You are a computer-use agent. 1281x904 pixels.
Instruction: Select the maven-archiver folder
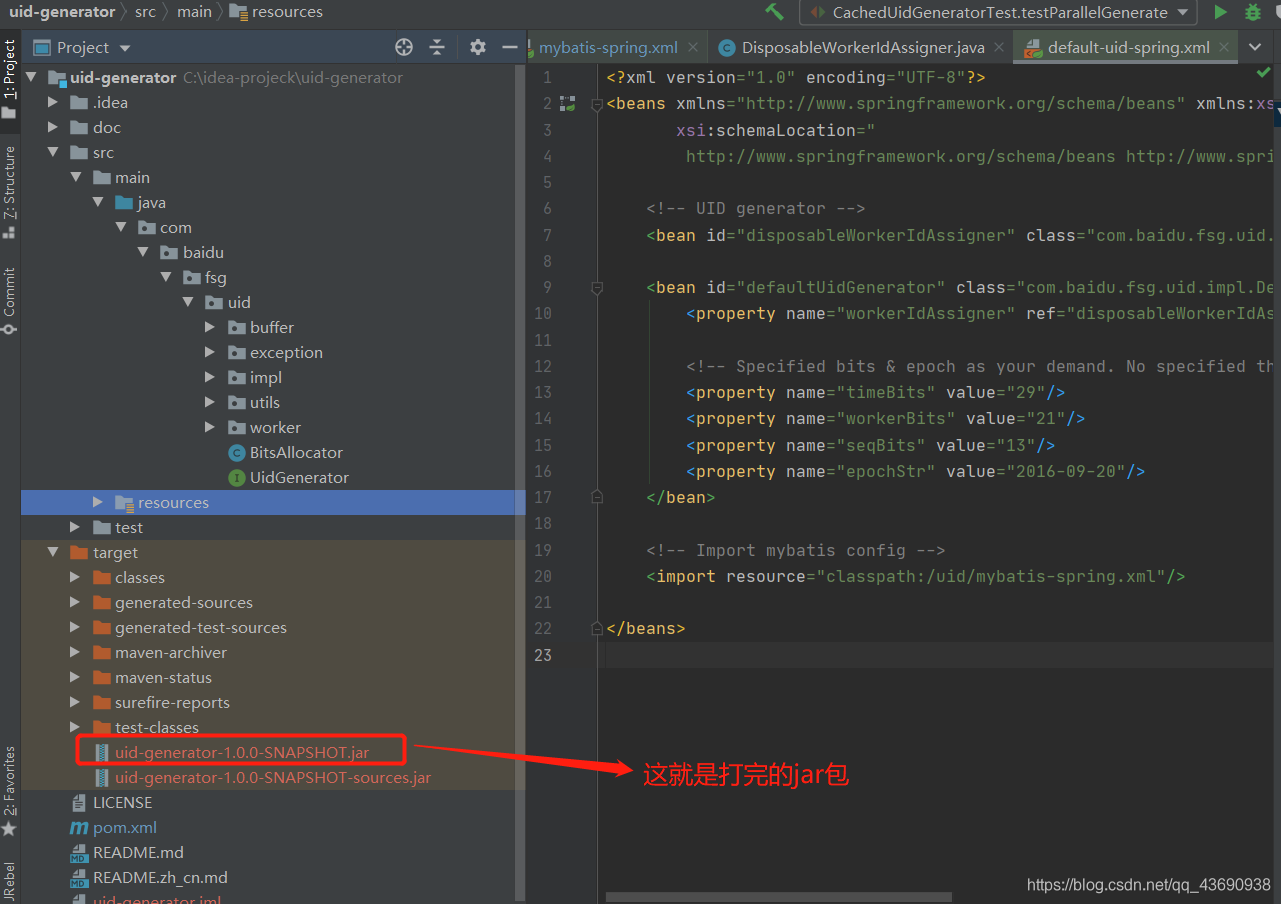coord(159,652)
